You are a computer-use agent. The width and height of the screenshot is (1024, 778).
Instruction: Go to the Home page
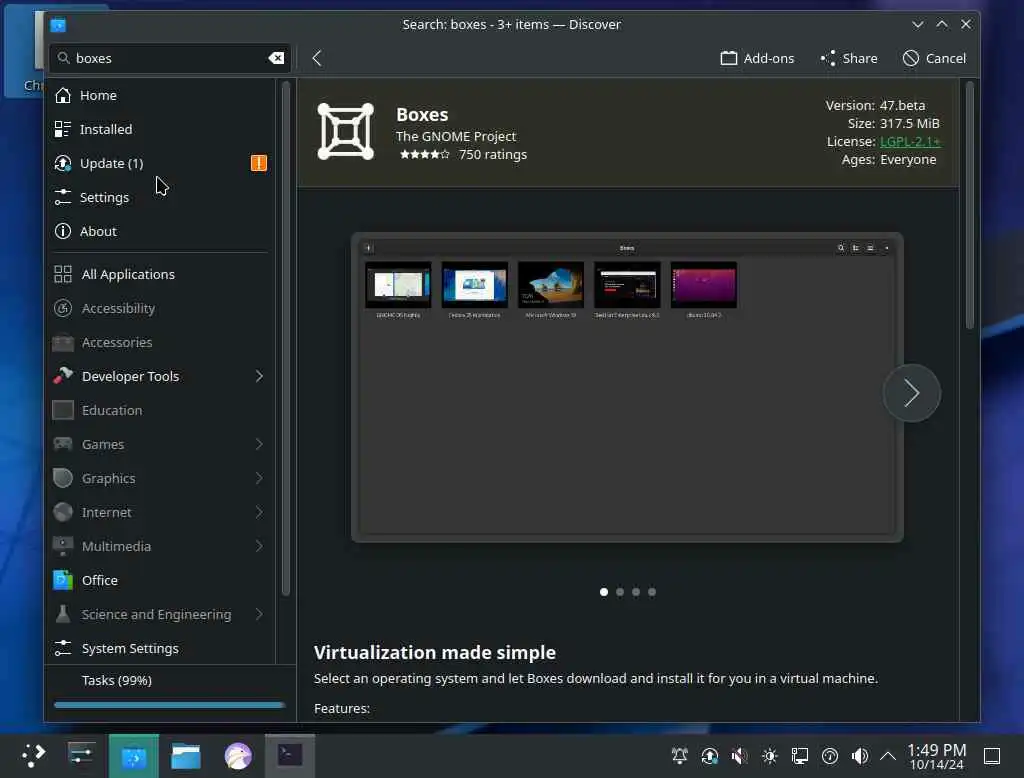(161, 95)
